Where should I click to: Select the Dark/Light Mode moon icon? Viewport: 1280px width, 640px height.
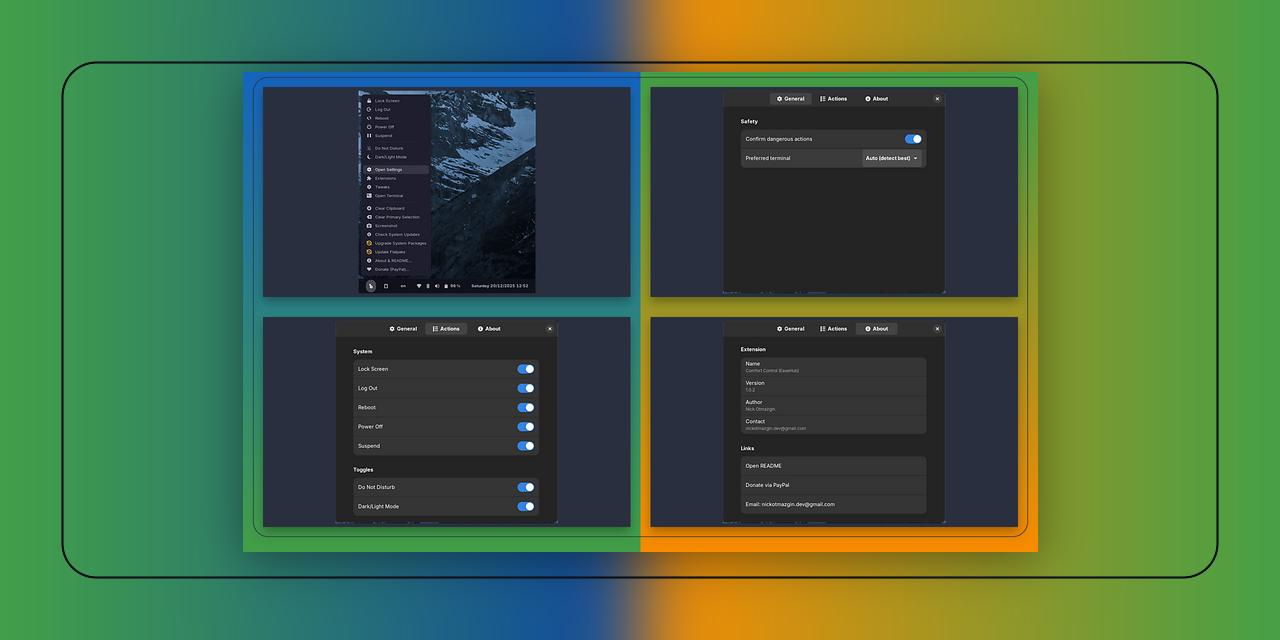point(369,156)
